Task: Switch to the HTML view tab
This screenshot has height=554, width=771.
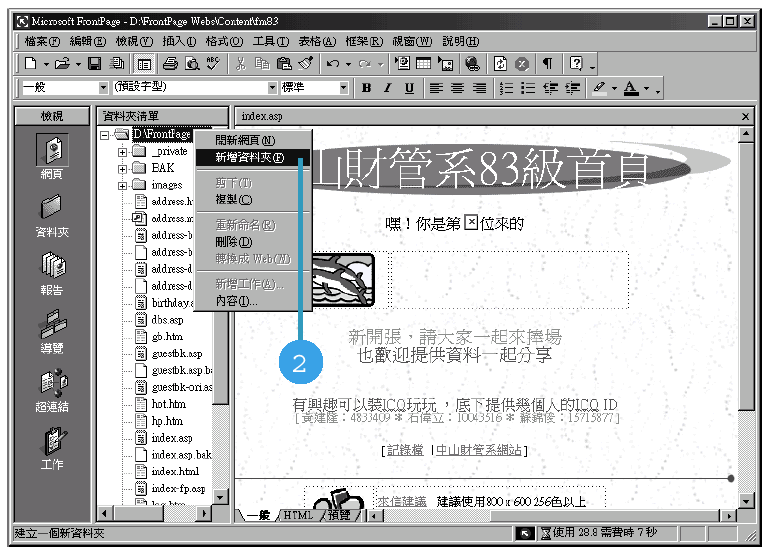Action: click(298, 515)
